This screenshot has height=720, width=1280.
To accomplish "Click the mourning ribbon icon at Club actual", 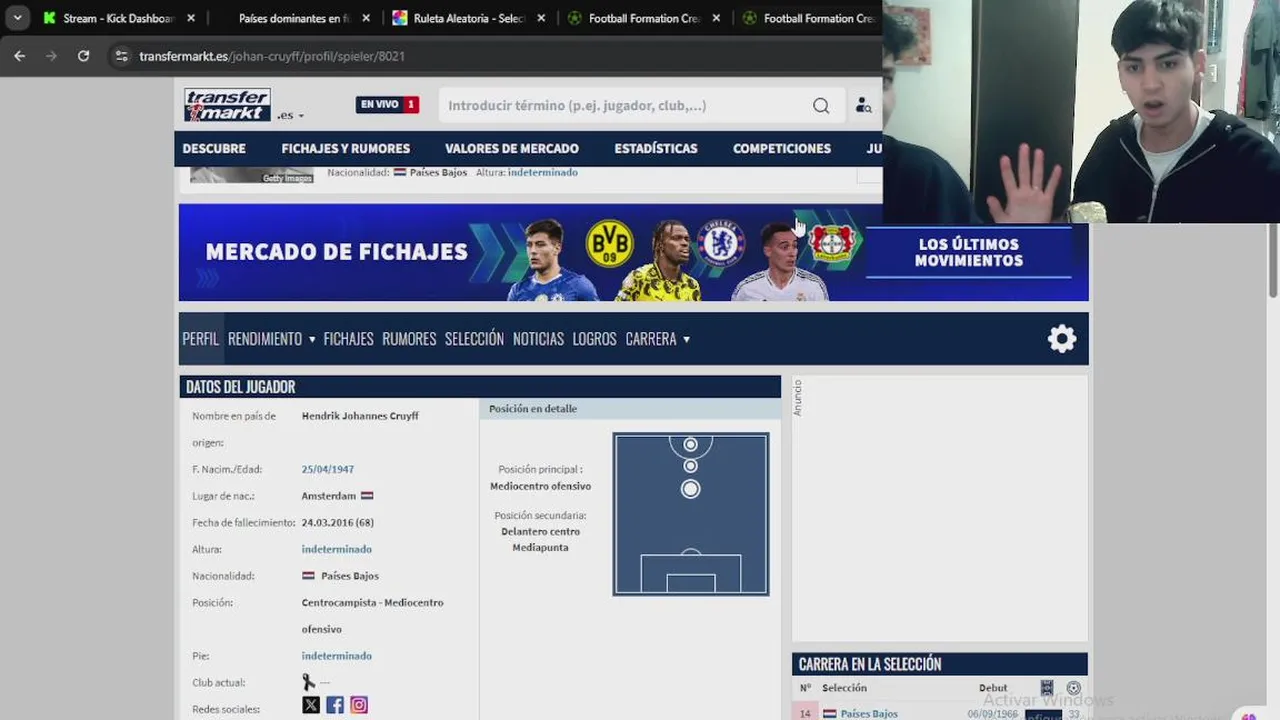I will point(308,682).
